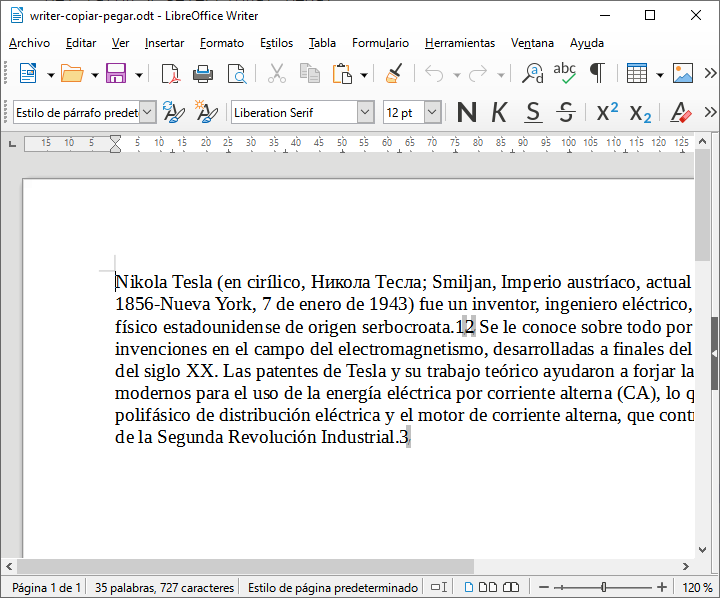This screenshot has width=720, height=598.
Task: Click the Liberation Serif font name field
Action: [294, 113]
